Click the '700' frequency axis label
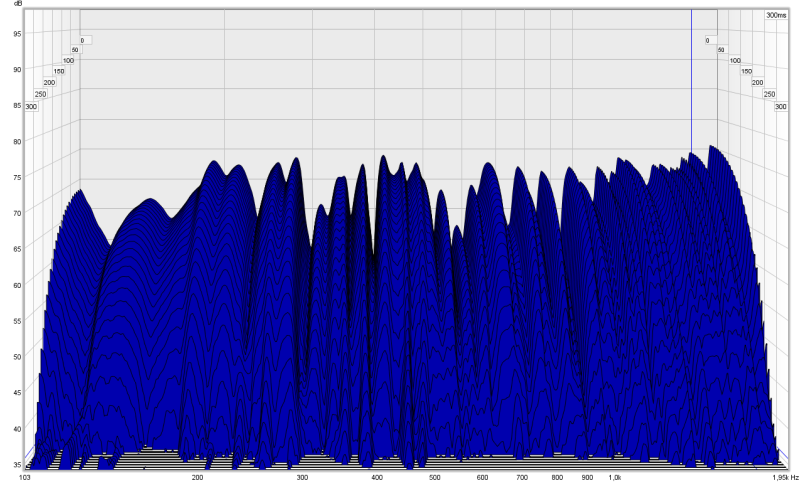The height and width of the screenshot is (483, 800). (x=521, y=478)
